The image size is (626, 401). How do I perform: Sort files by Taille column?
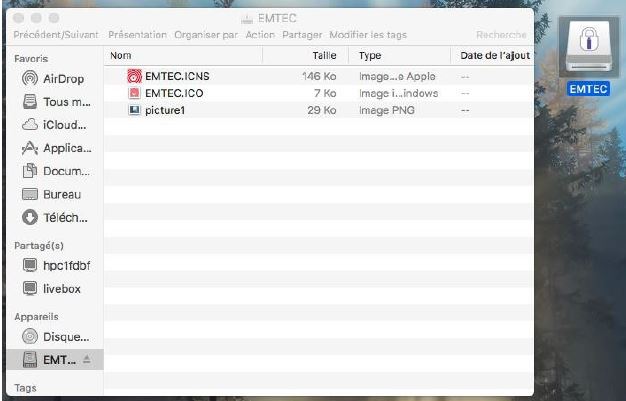point(324,56)
